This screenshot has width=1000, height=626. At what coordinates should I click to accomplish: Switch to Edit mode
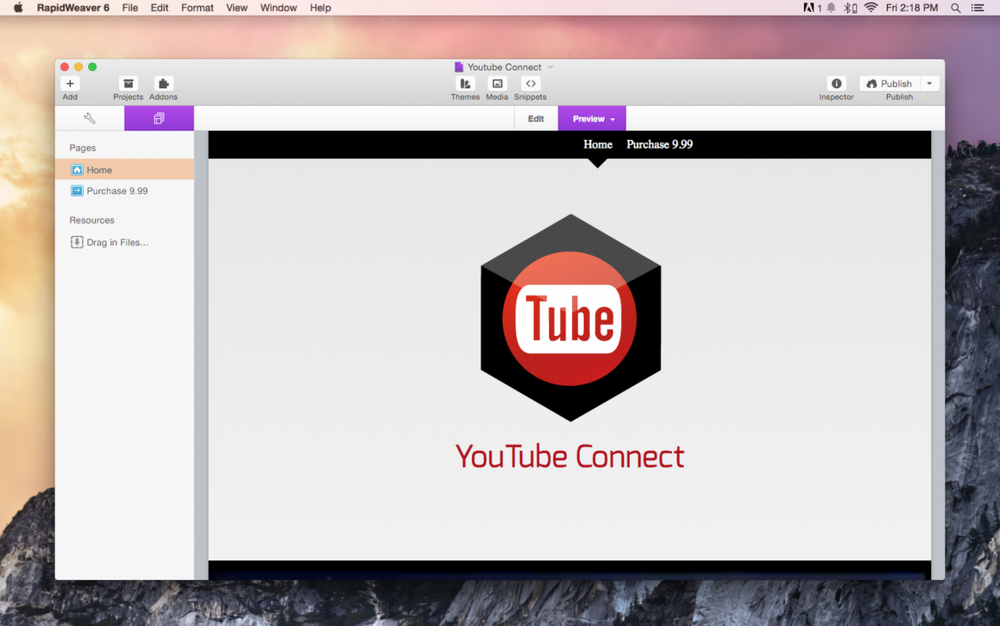point(536,119)
